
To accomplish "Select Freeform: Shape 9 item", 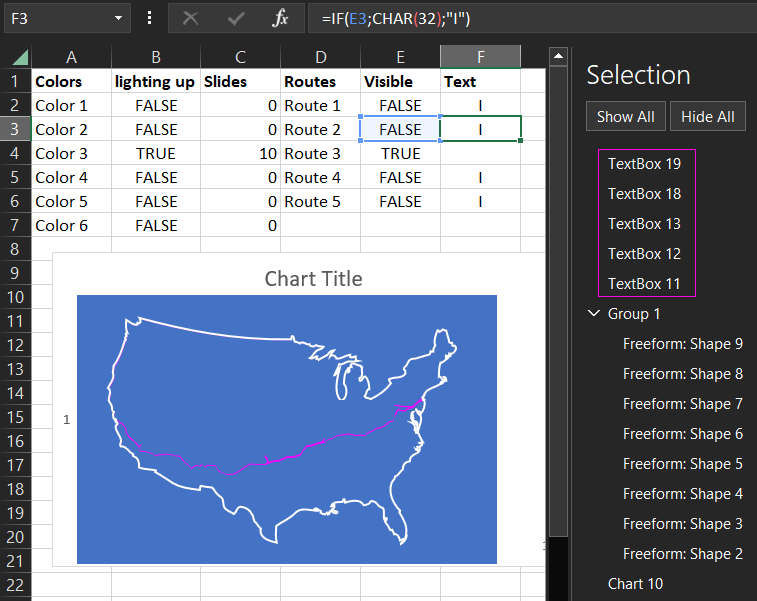I will tap(682, 344).
